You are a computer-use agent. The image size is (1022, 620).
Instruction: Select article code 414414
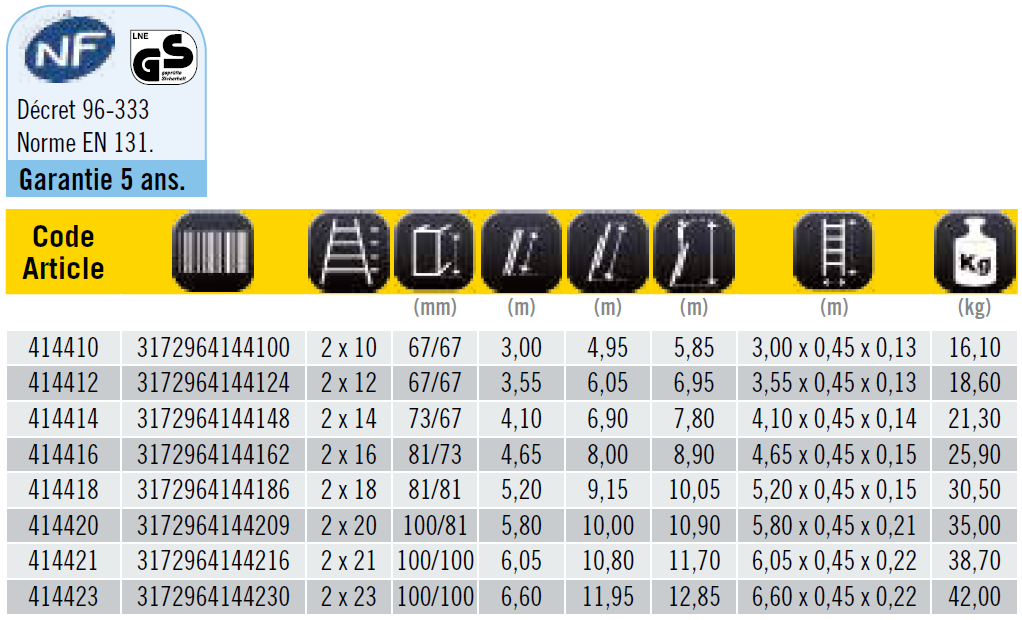[x=63, y=419]
